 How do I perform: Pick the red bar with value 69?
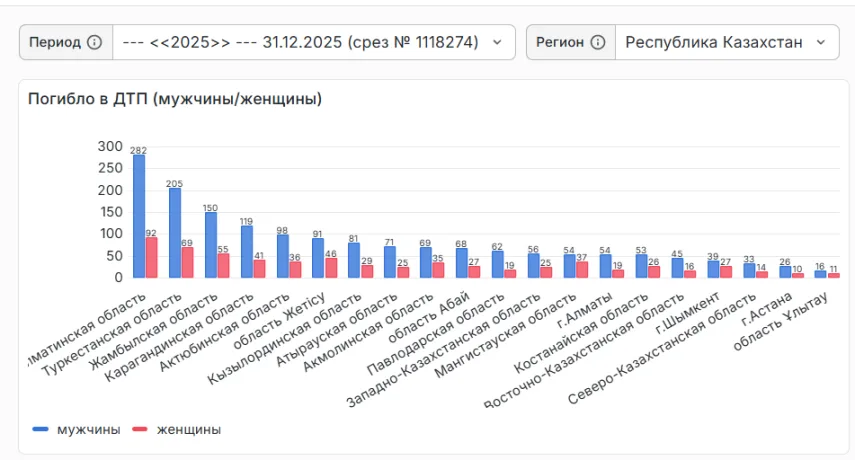[187, 262]
